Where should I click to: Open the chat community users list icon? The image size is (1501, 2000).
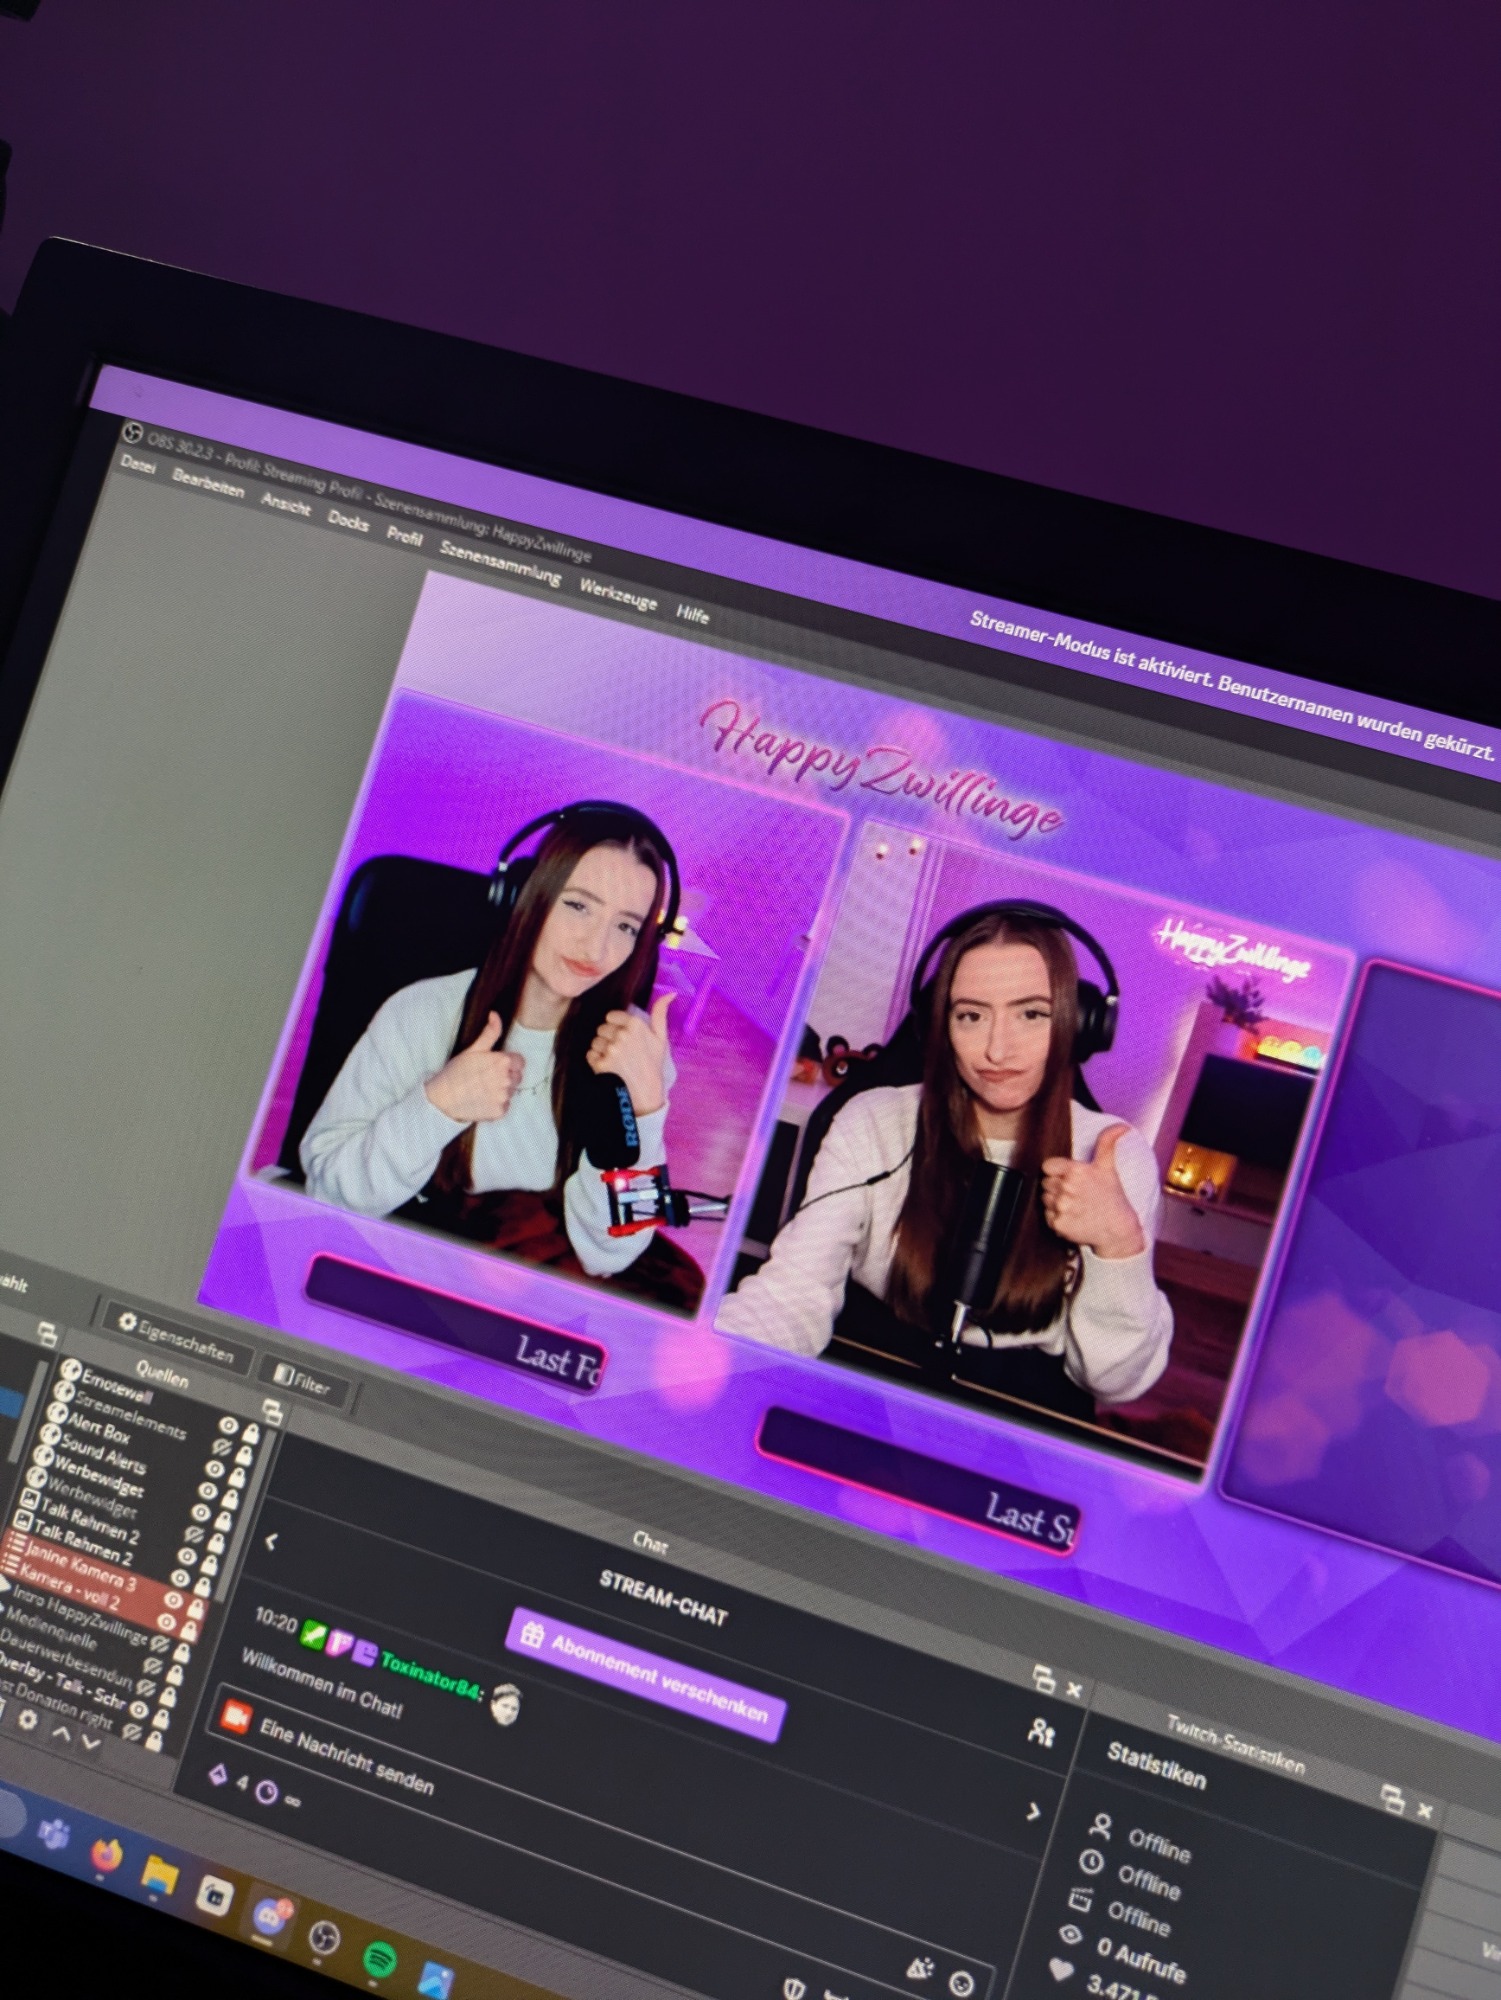[x=1040, y=1732]
